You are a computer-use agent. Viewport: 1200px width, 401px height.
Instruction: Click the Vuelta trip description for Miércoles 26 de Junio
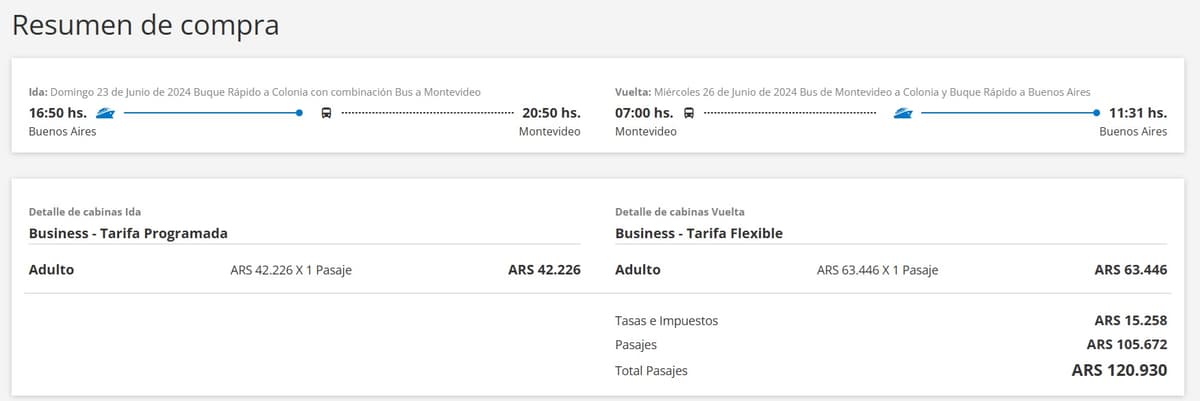tap(852, 92)
